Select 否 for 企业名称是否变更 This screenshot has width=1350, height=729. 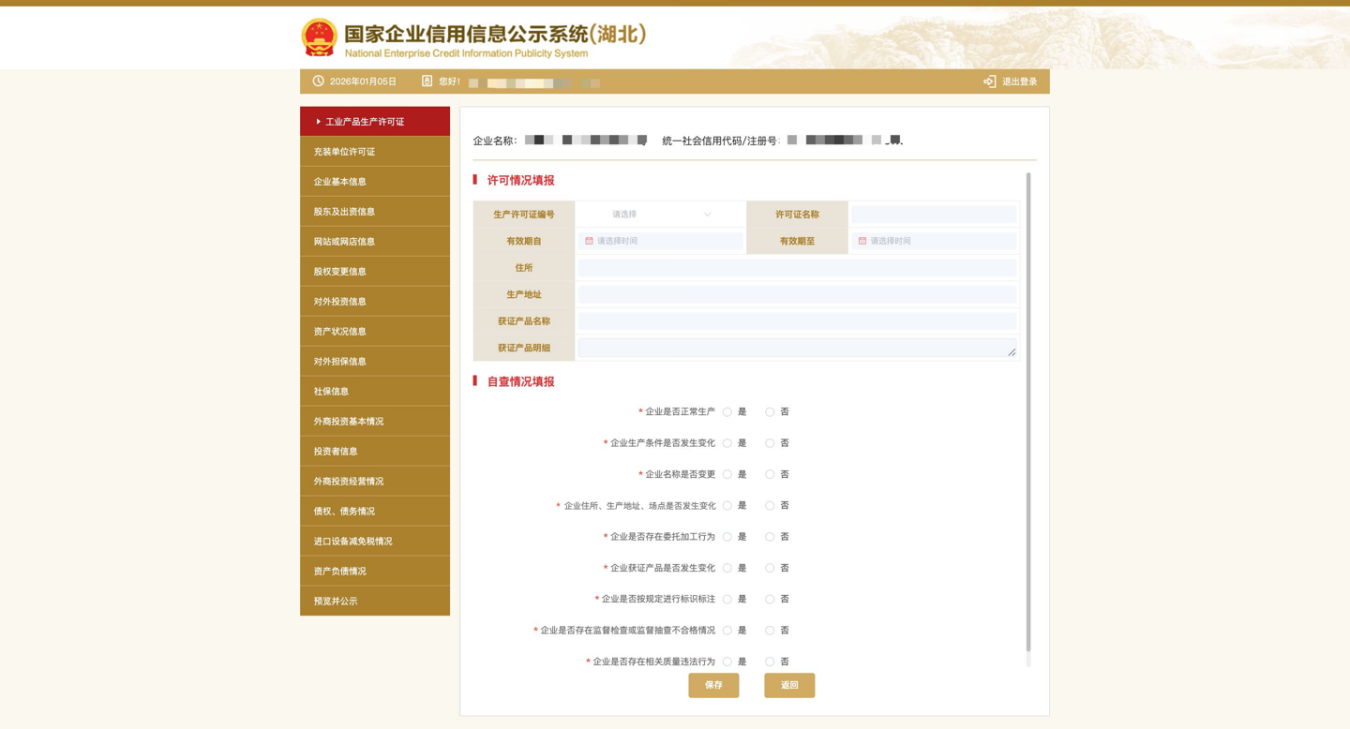(x=770, y=475)
